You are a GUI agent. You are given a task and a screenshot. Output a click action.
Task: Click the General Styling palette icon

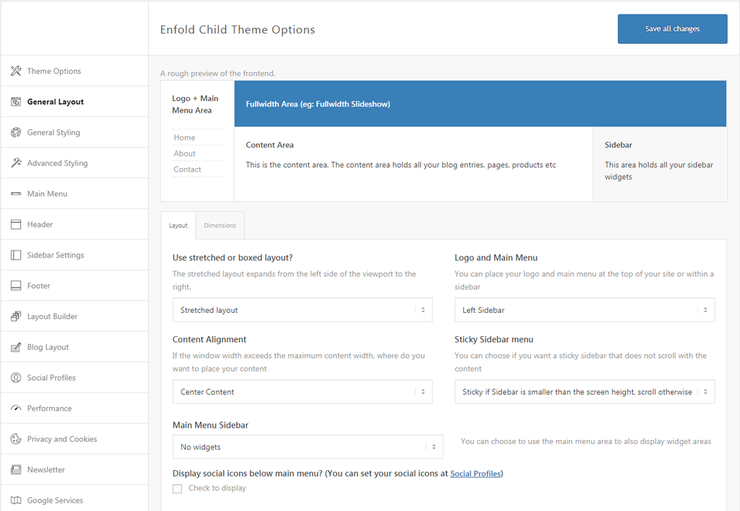point(16,133)
